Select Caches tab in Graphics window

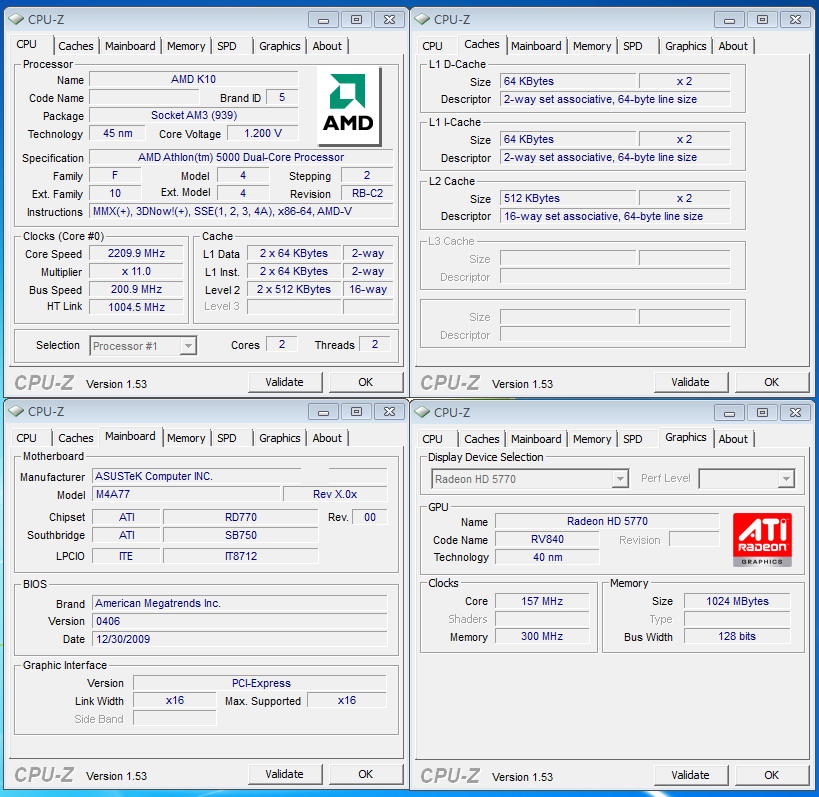482,439
